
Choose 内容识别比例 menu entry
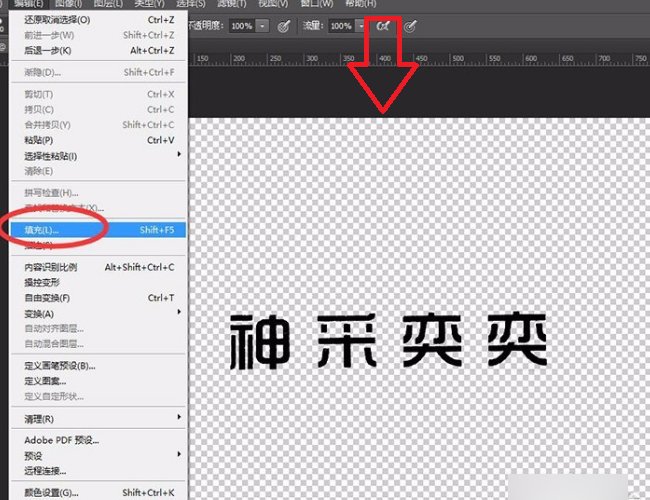pos(99,267)
